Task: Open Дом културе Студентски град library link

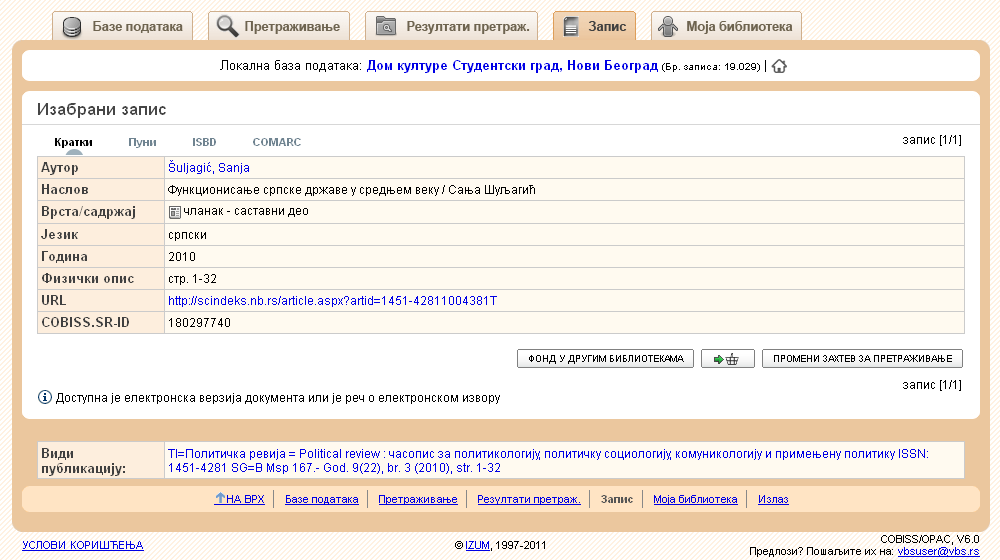Action: pyautogui.click(x=512, y=66)
